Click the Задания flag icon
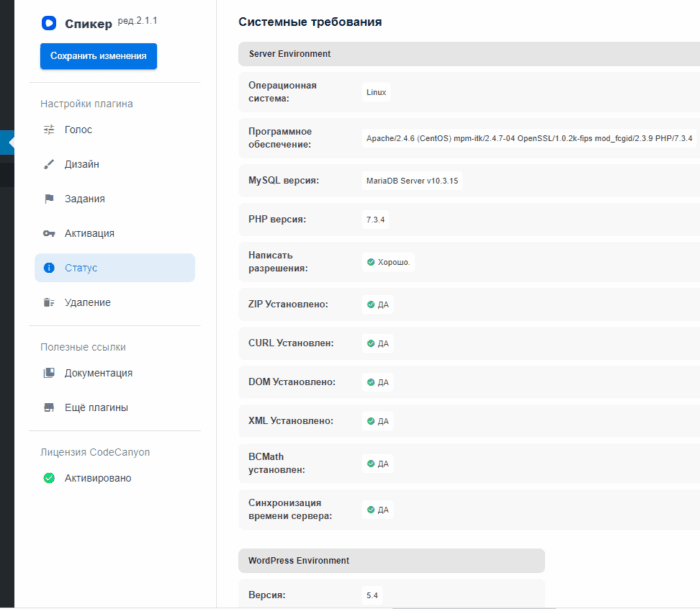This screenshot has height=609, width=700. (49, 199)
